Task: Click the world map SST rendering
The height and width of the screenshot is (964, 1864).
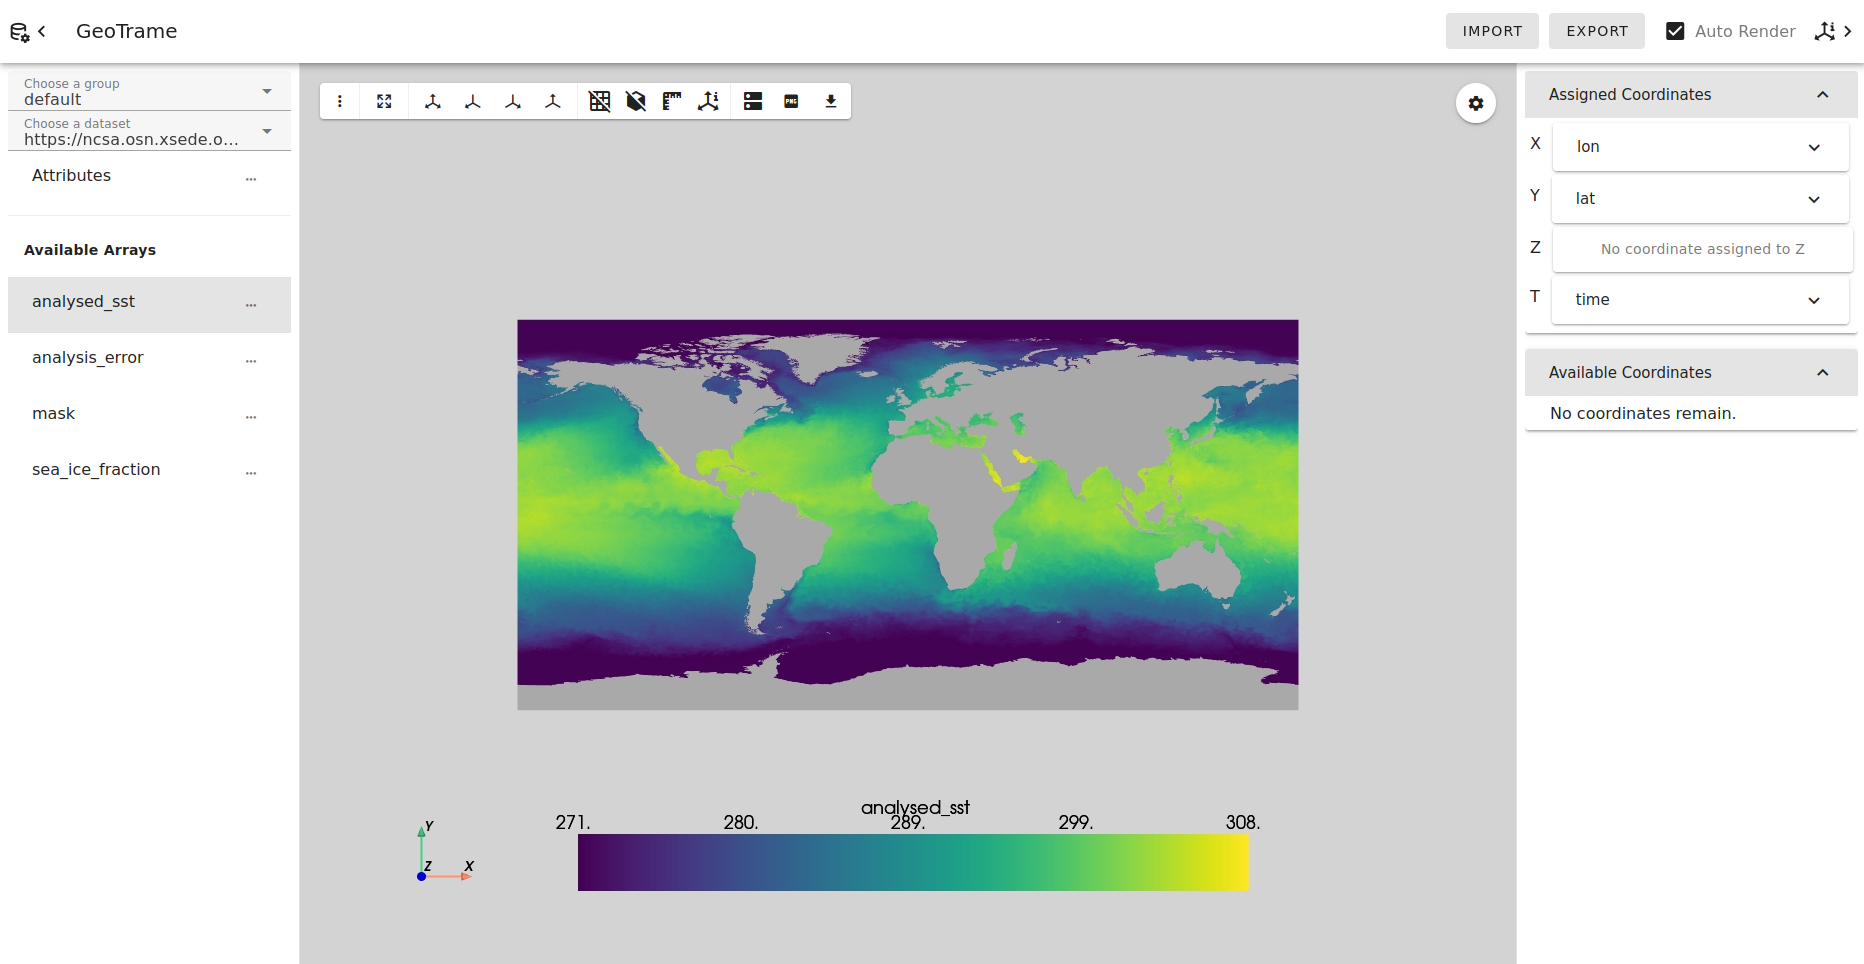Action: 908,515
